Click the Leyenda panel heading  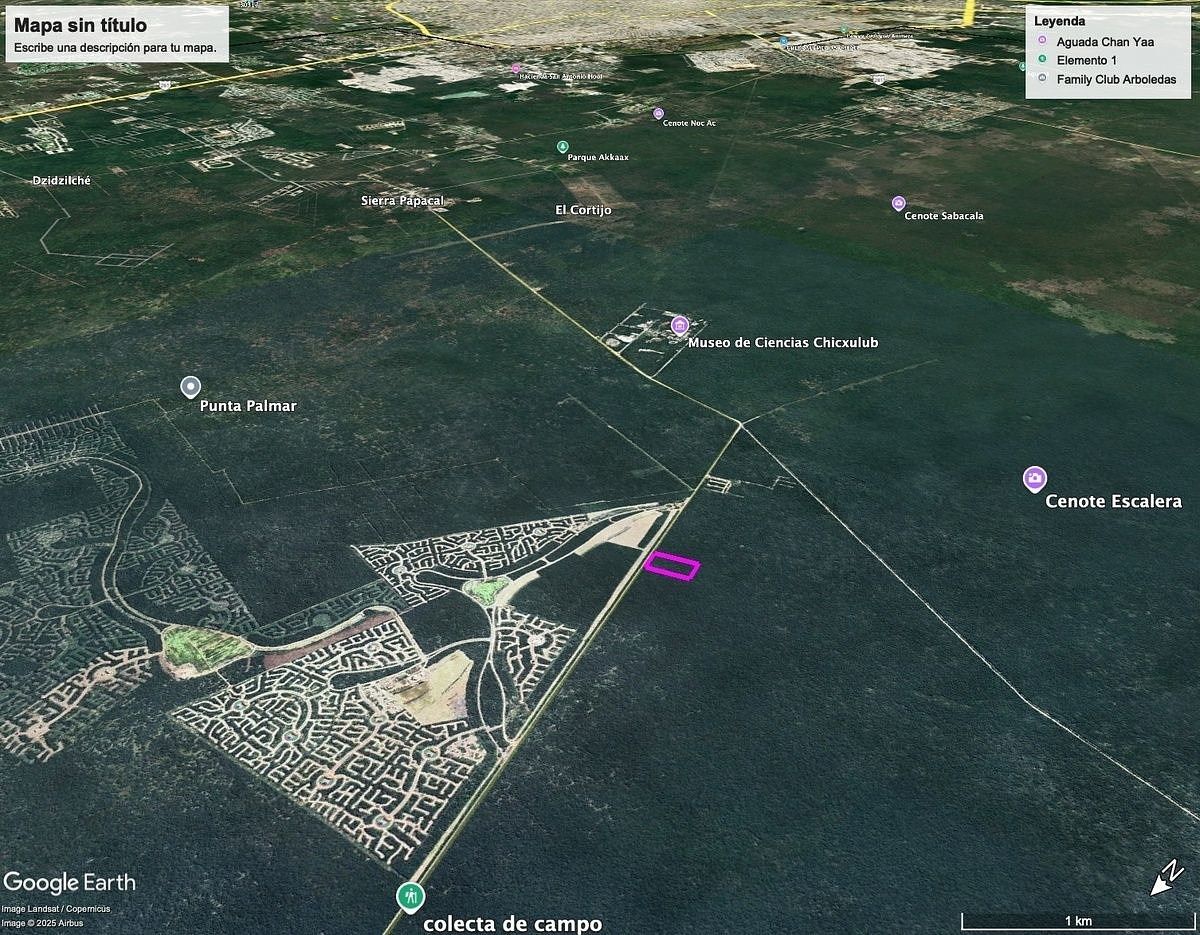pos(1059,20)
